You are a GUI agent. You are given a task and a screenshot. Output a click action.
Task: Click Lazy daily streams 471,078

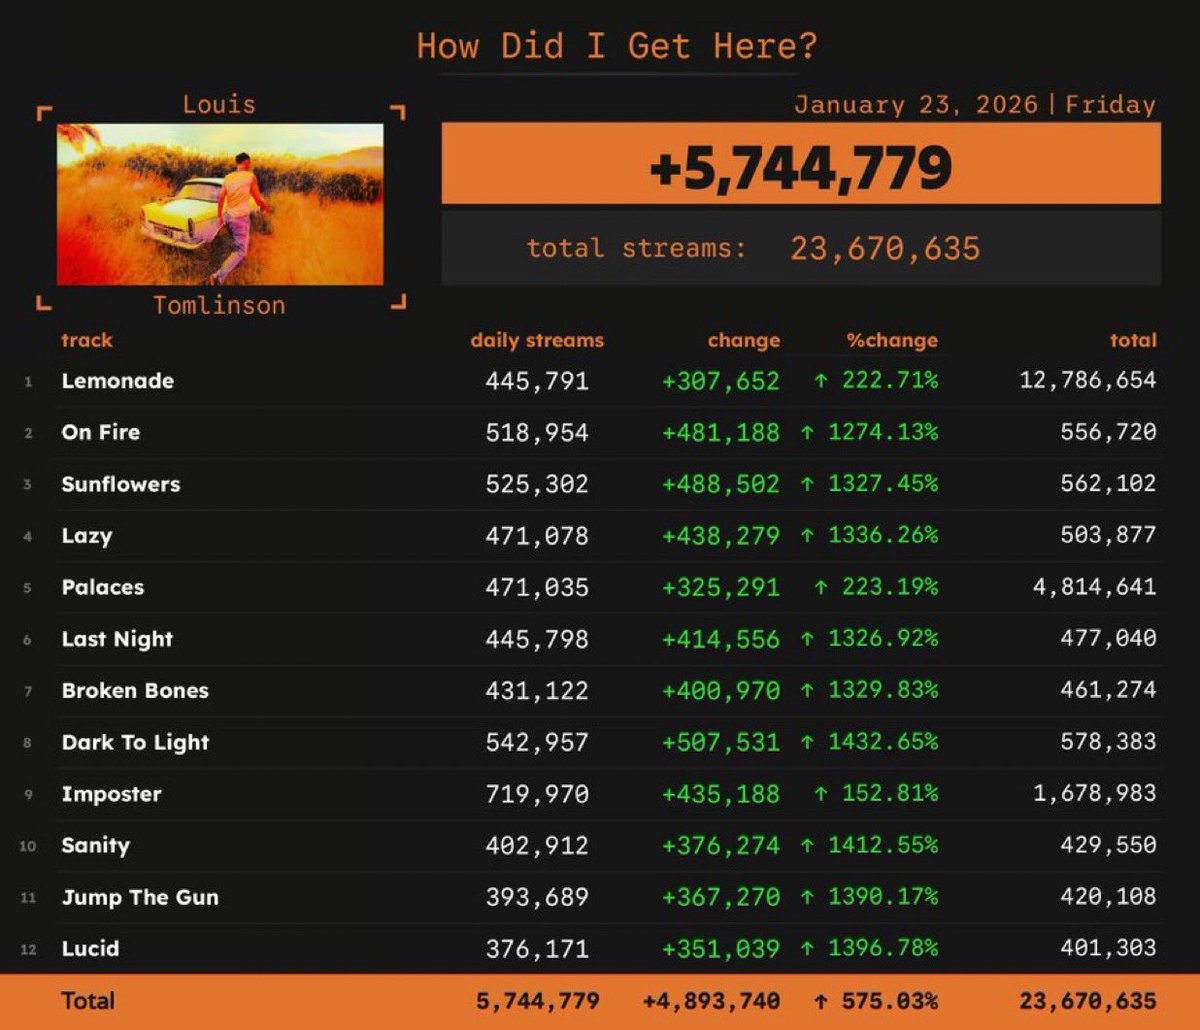(537, 536)
